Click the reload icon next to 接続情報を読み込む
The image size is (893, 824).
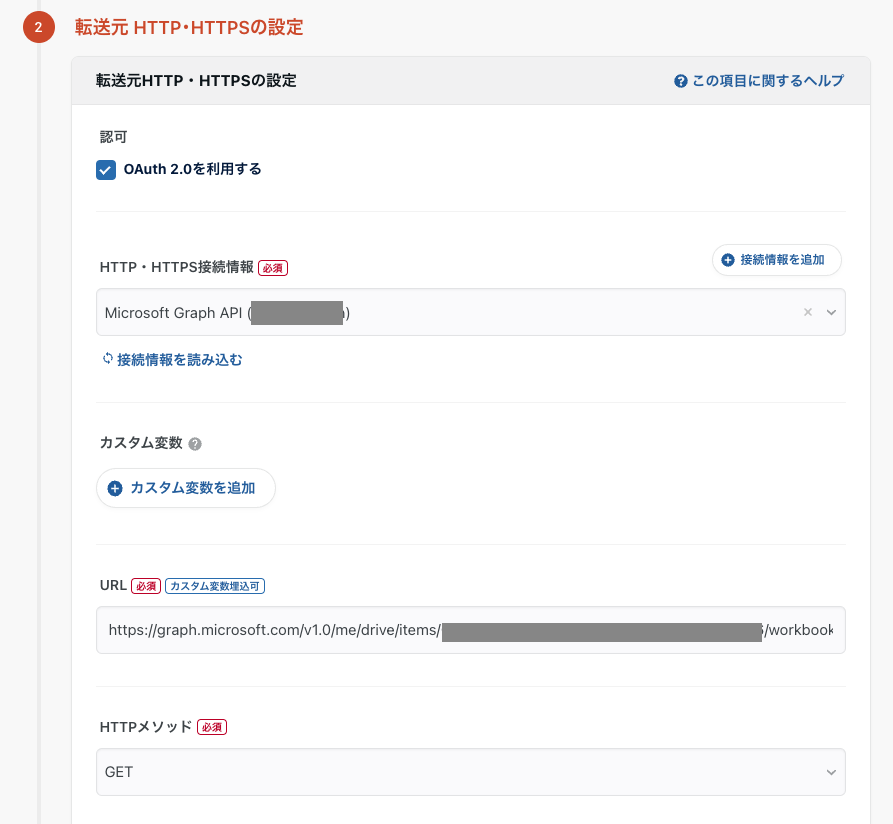click(x=106, y=357)
